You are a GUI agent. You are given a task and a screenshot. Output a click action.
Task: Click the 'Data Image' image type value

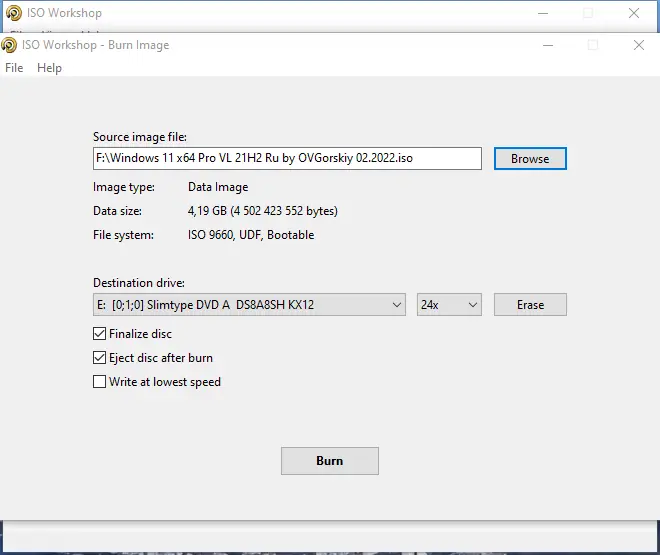tap(218, 187)
